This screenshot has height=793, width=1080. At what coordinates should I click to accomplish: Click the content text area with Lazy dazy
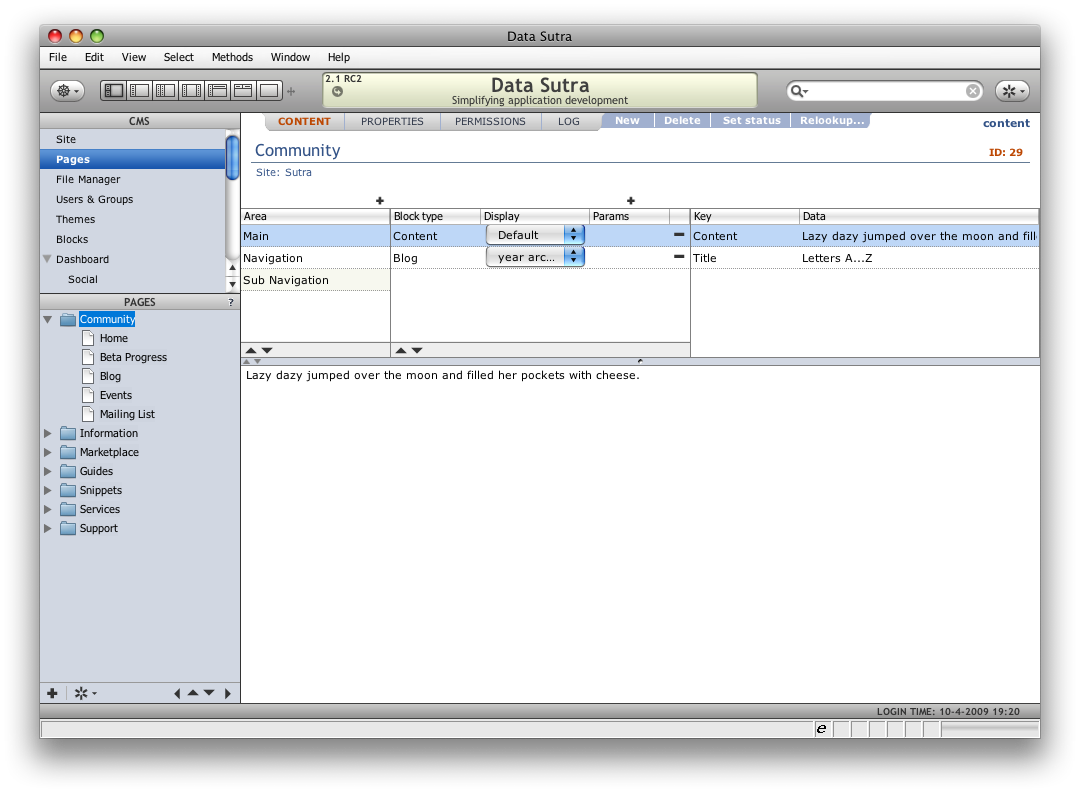pos(640,534)
